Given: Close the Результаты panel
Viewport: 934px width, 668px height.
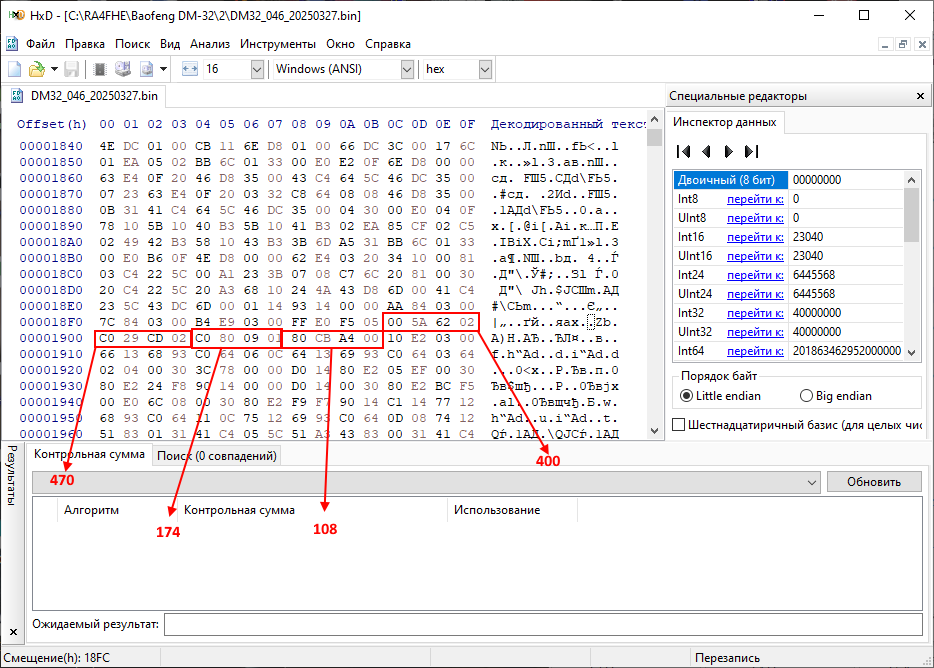Looking at the screenshot, I should (13, 632).
